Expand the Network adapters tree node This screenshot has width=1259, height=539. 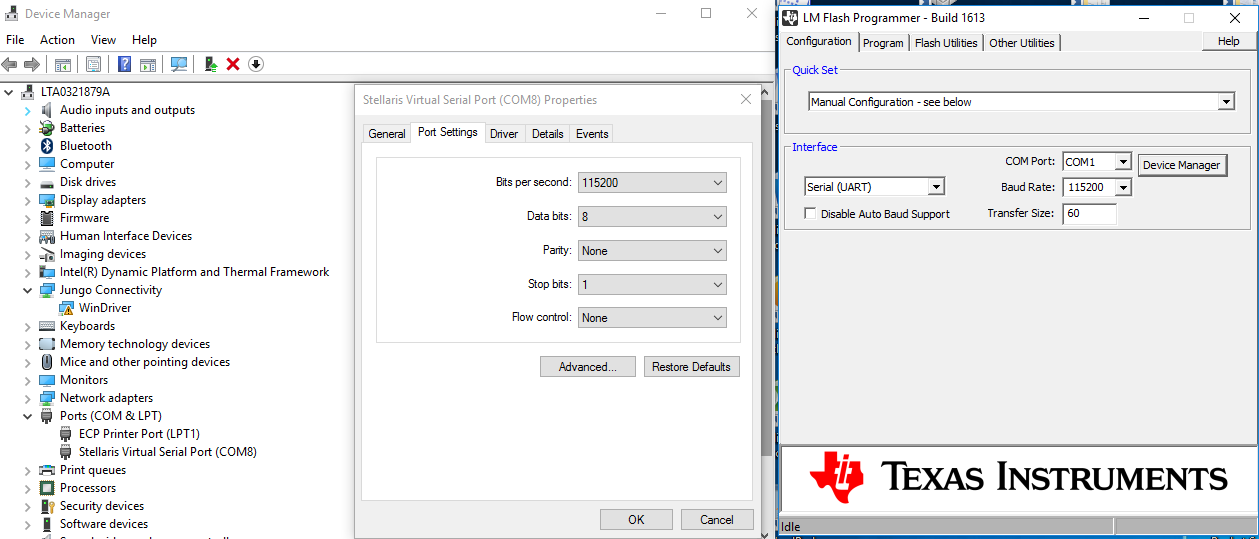(27, 398)
